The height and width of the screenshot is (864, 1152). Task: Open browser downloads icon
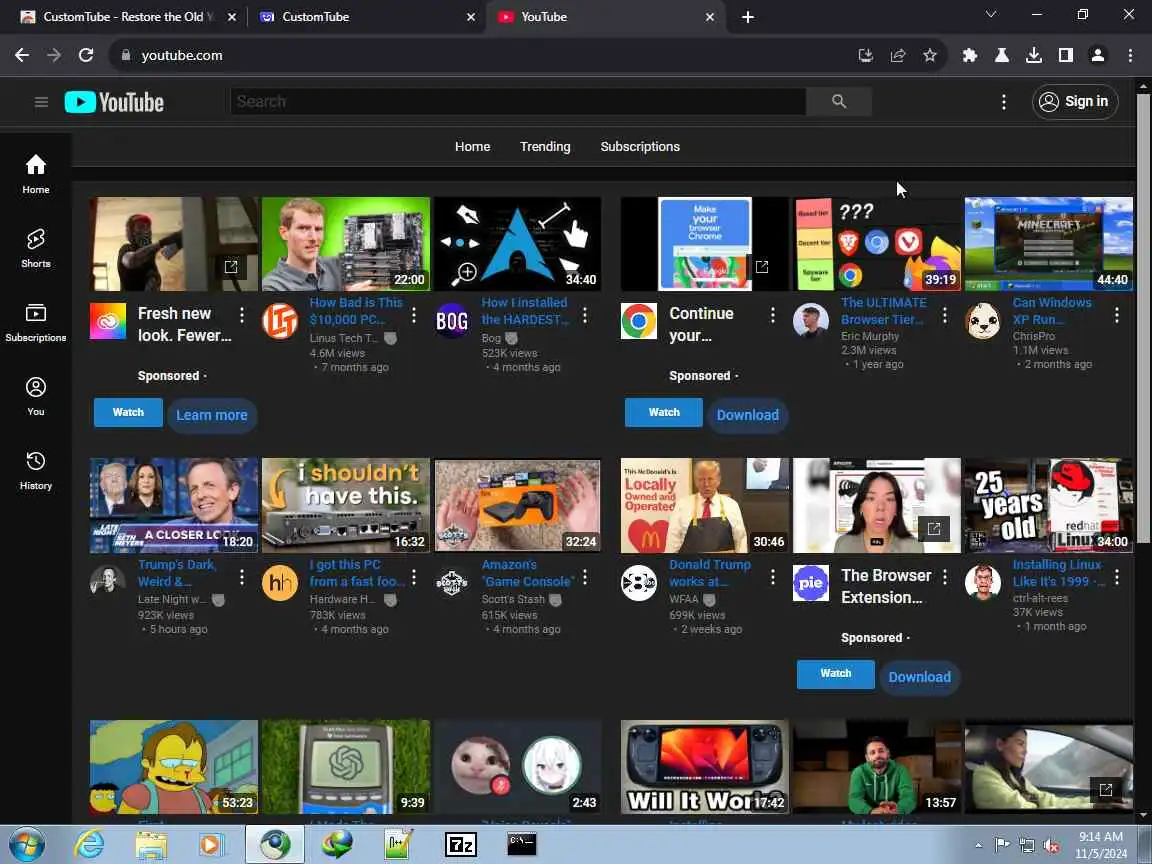click(1034, 55)
